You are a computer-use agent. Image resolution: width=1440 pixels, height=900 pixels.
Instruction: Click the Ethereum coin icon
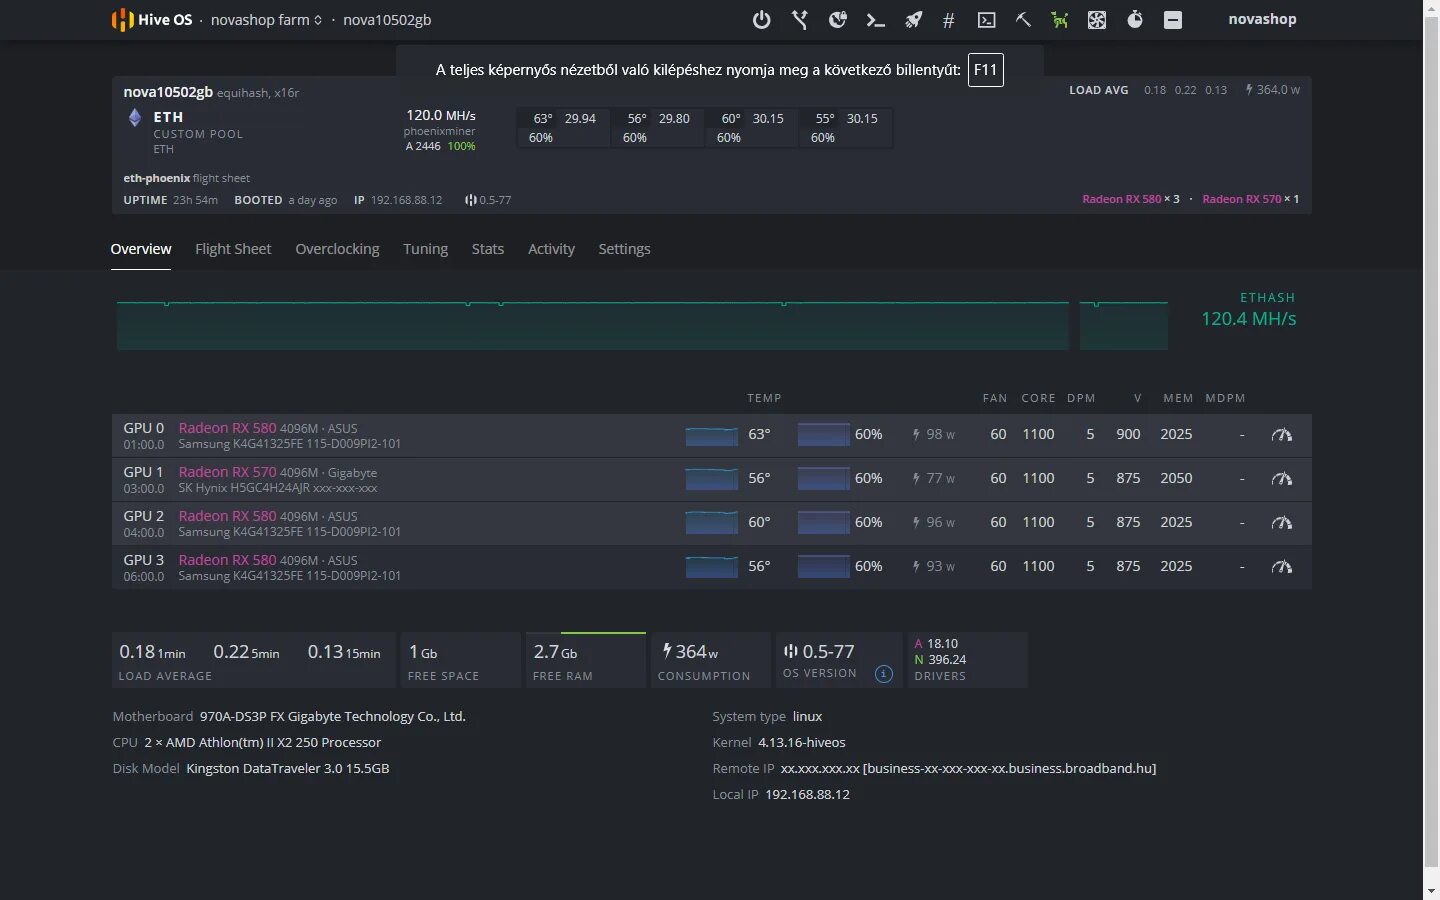click(135, 117)
